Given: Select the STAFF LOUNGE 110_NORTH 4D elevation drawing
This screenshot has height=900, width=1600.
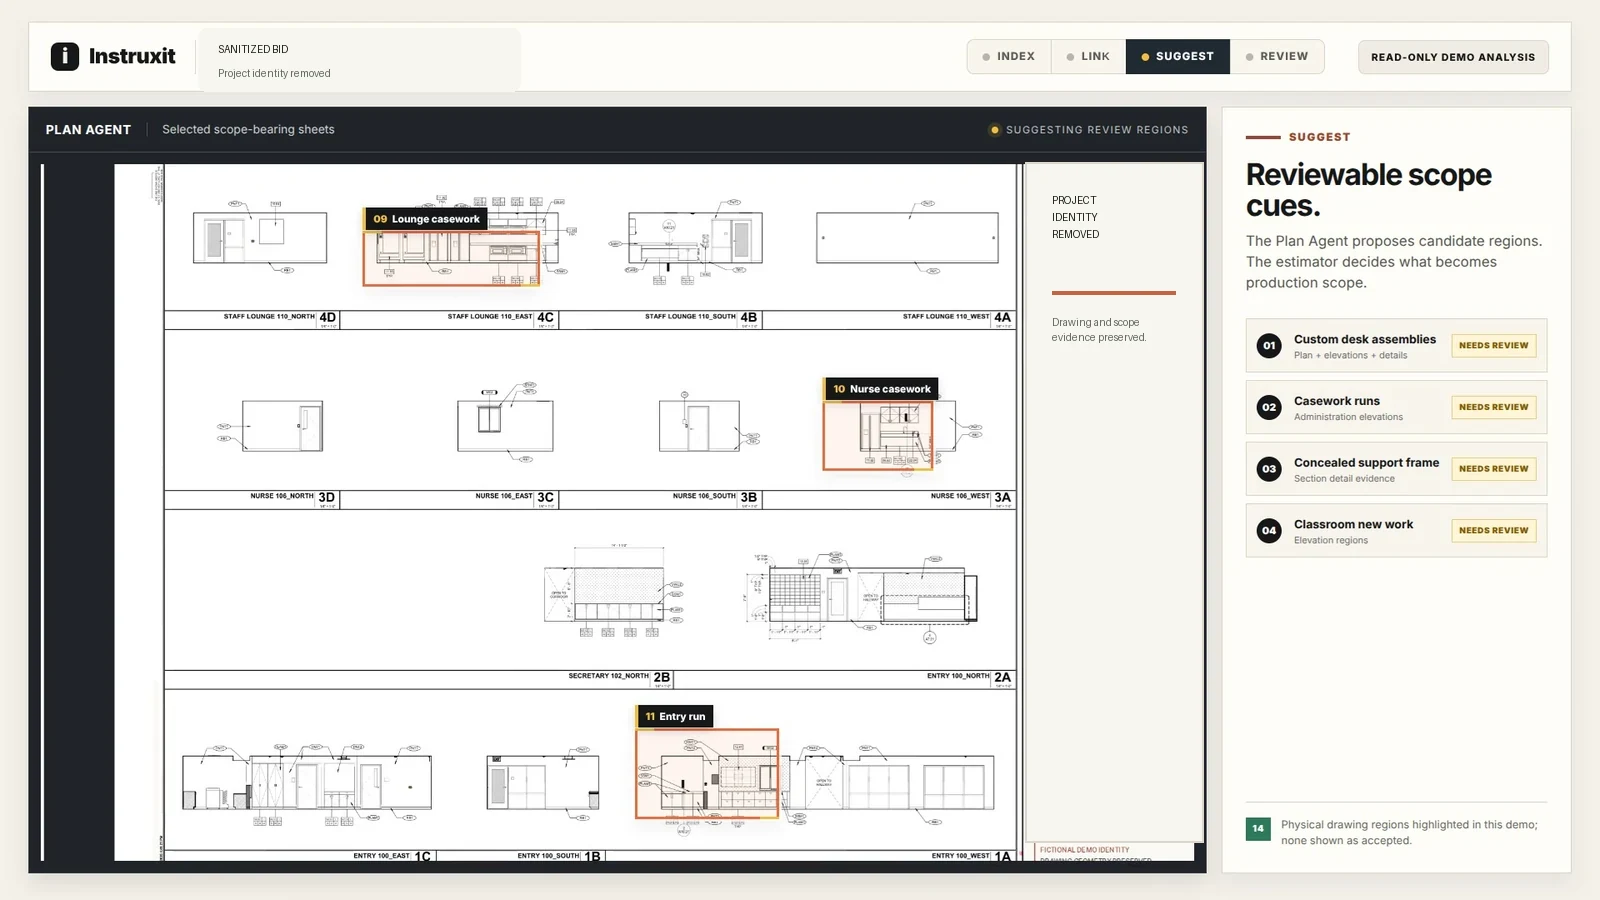Looking at the screenshot, I should (x=260, y=238).
